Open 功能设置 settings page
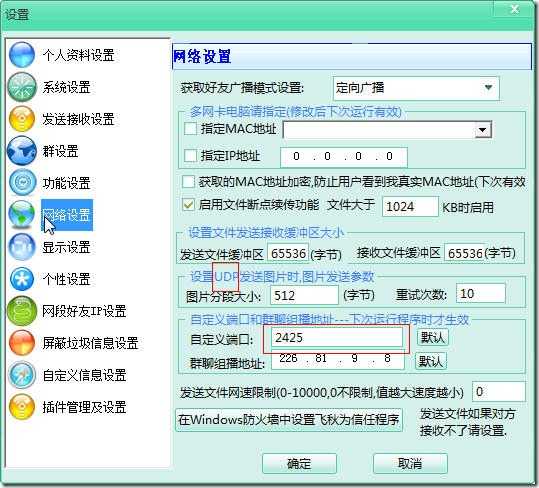539x488 pixels. tap(66, 183)
